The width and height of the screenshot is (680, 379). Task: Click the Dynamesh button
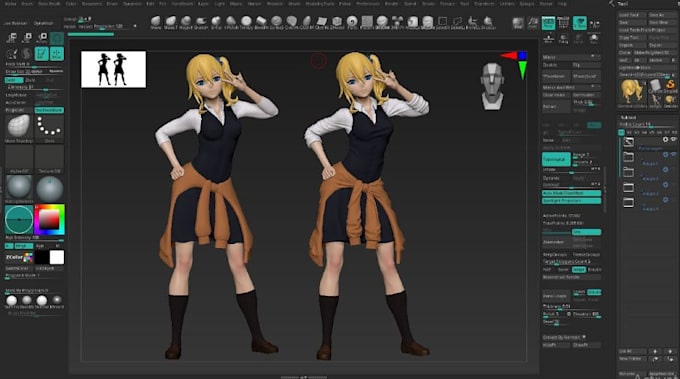click(556, 160)
